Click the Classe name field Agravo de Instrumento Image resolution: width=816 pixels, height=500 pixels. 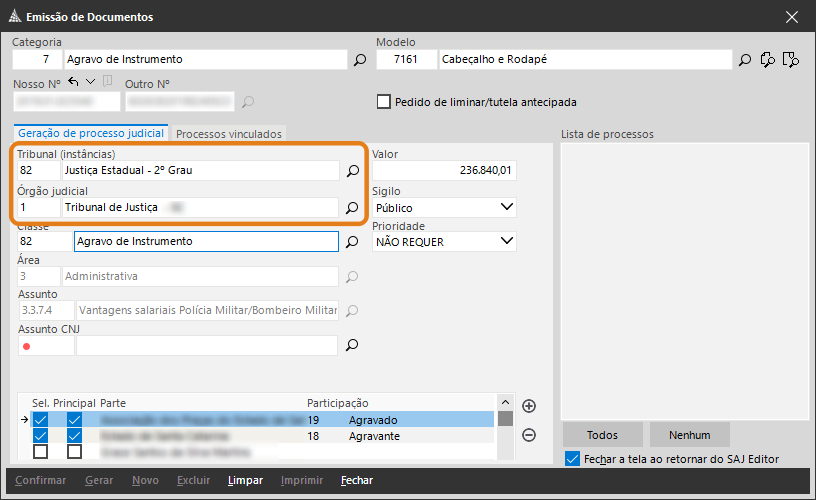point(206,241)
